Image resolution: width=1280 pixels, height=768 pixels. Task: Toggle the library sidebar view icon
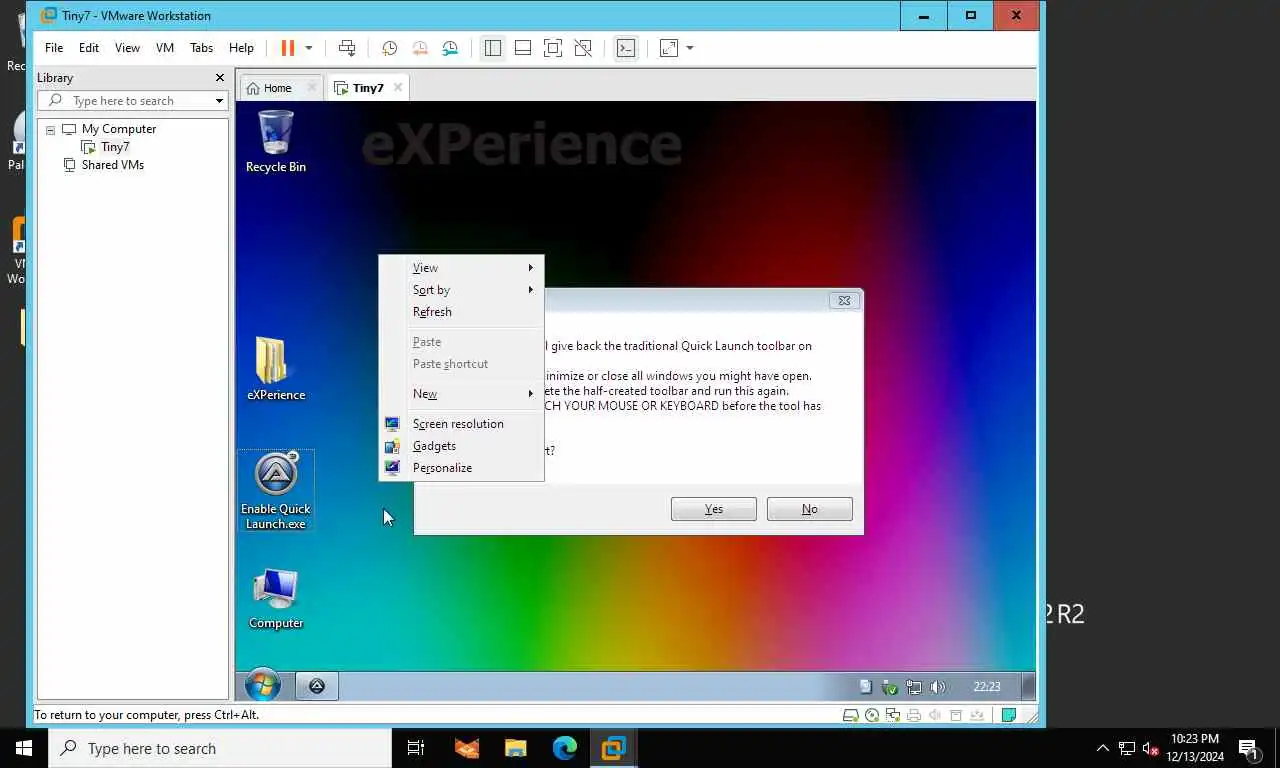point(492,48)
